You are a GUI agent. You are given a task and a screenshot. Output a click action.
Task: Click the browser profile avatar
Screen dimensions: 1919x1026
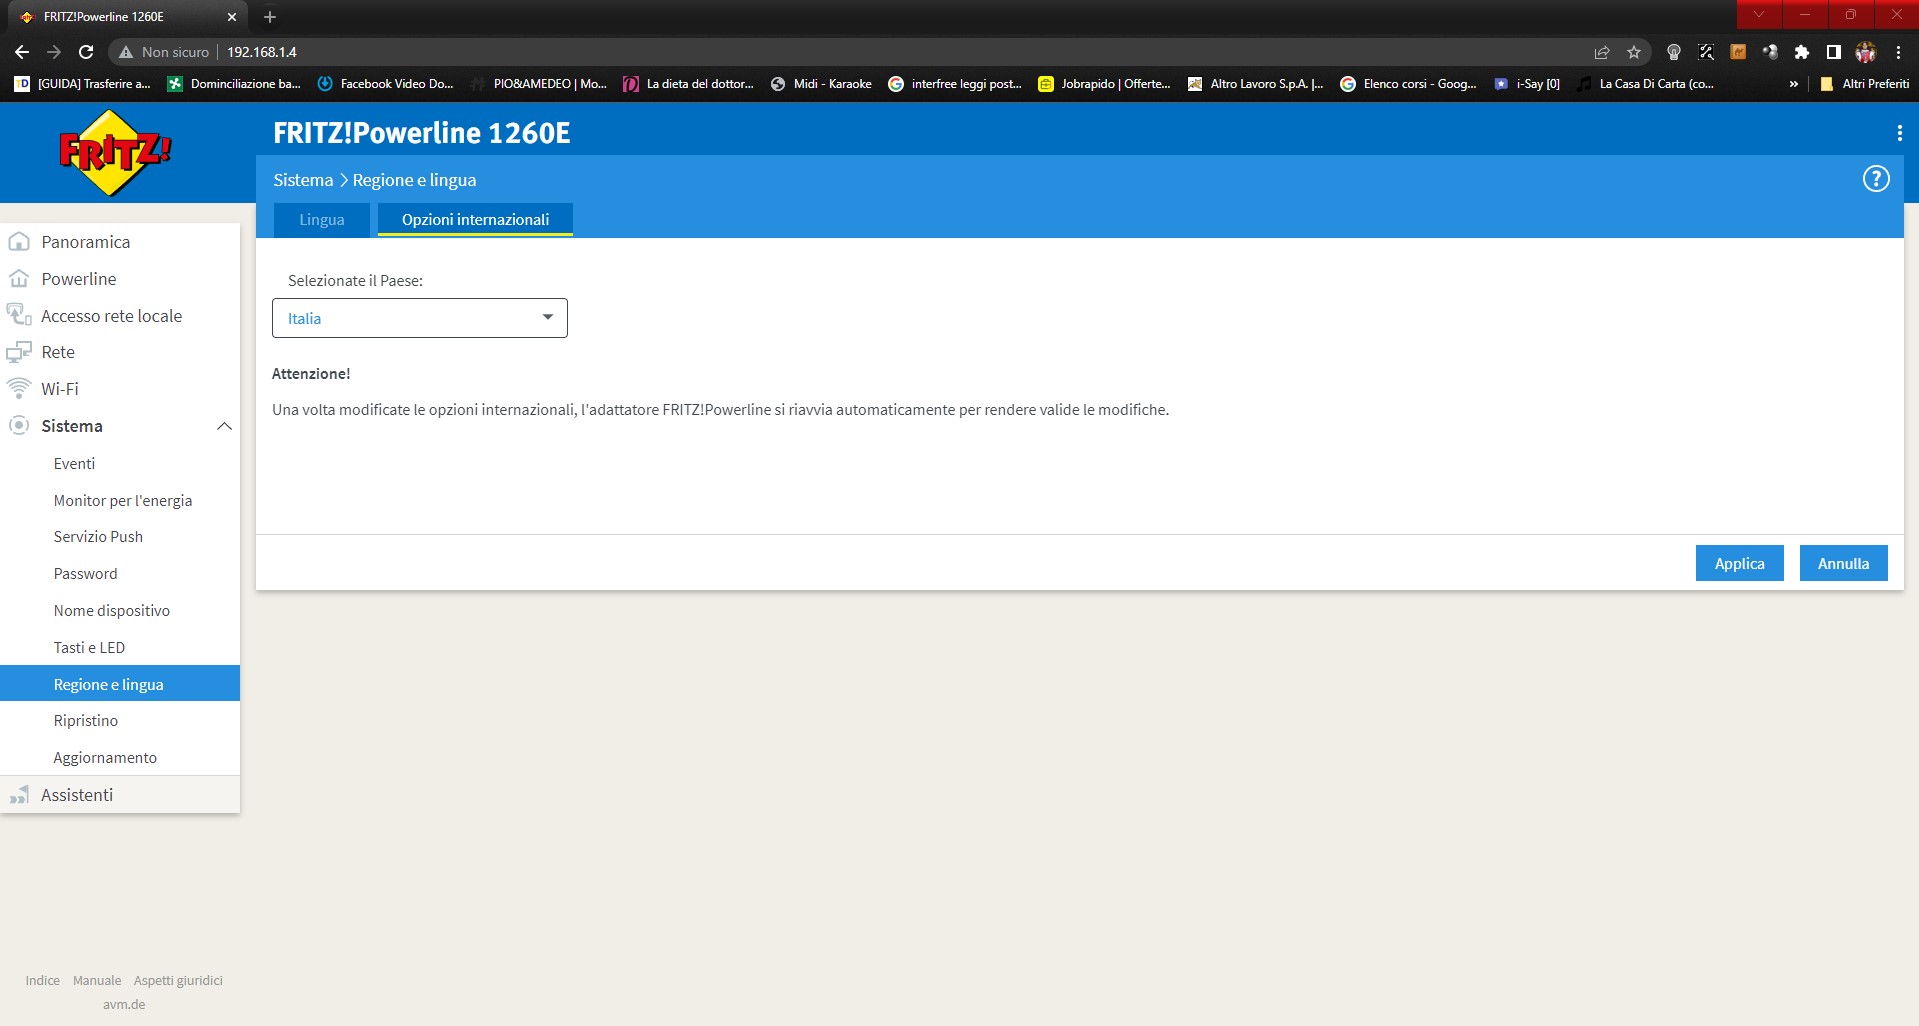pyautogui.click(x=1866, y=52)
